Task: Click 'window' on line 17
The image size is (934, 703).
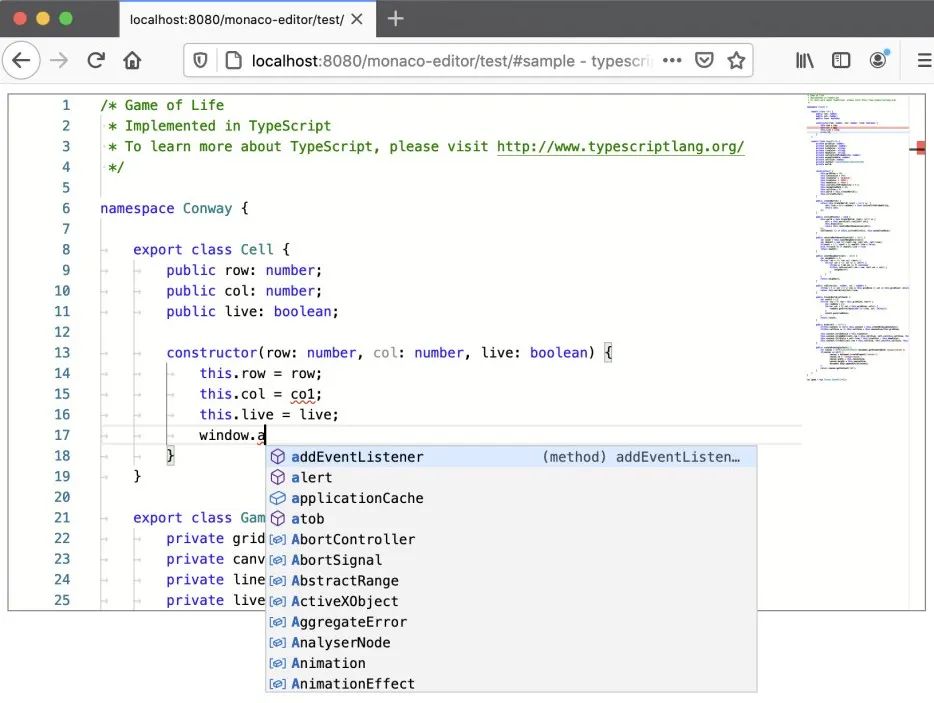Action: (224, 436)
